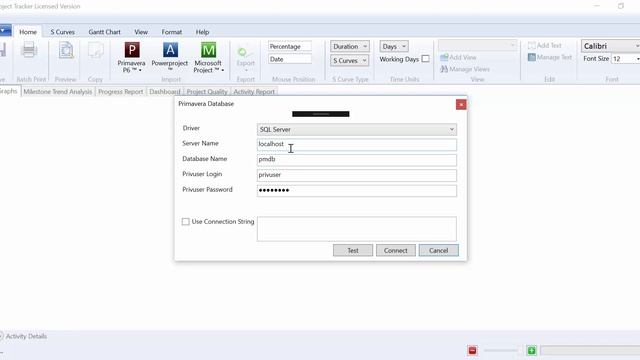Open the Duration dropdown
The height and width of the screenshot is (360, 640).
pos(349,46)
